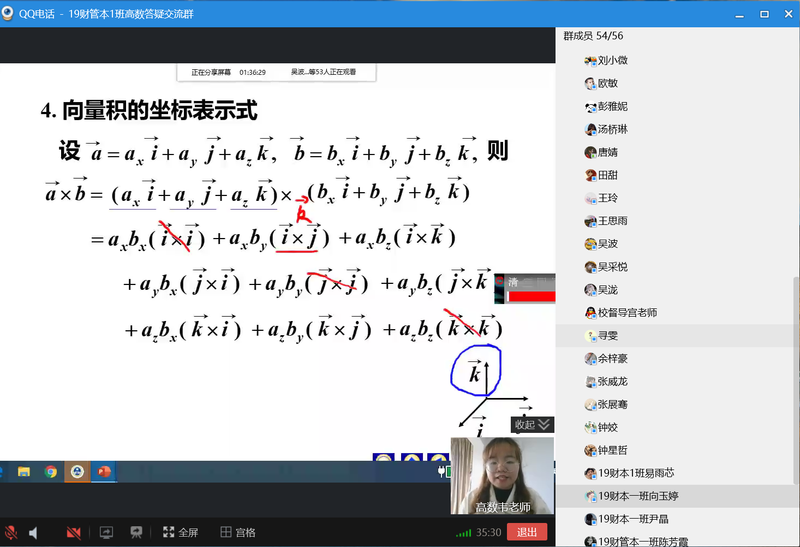Click the share screen icon

click(x=106, y=533)
